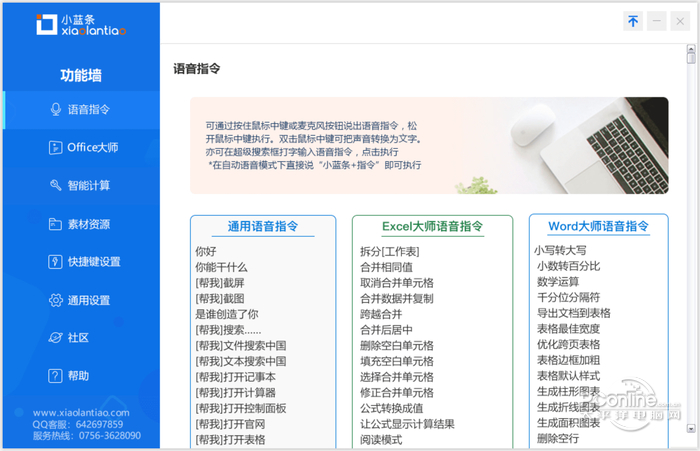
Task: Click 是谁创造了你 command
Action: tap(227, 314)
